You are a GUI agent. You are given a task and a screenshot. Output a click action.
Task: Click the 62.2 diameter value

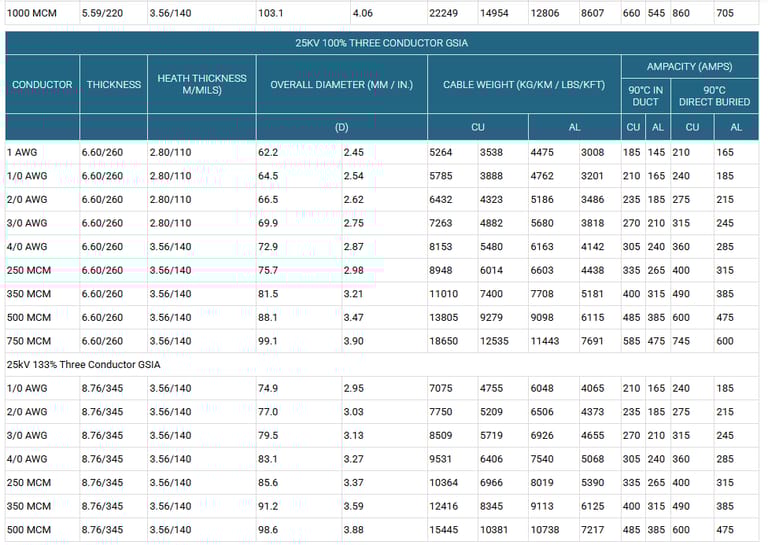tap(268, 153)
